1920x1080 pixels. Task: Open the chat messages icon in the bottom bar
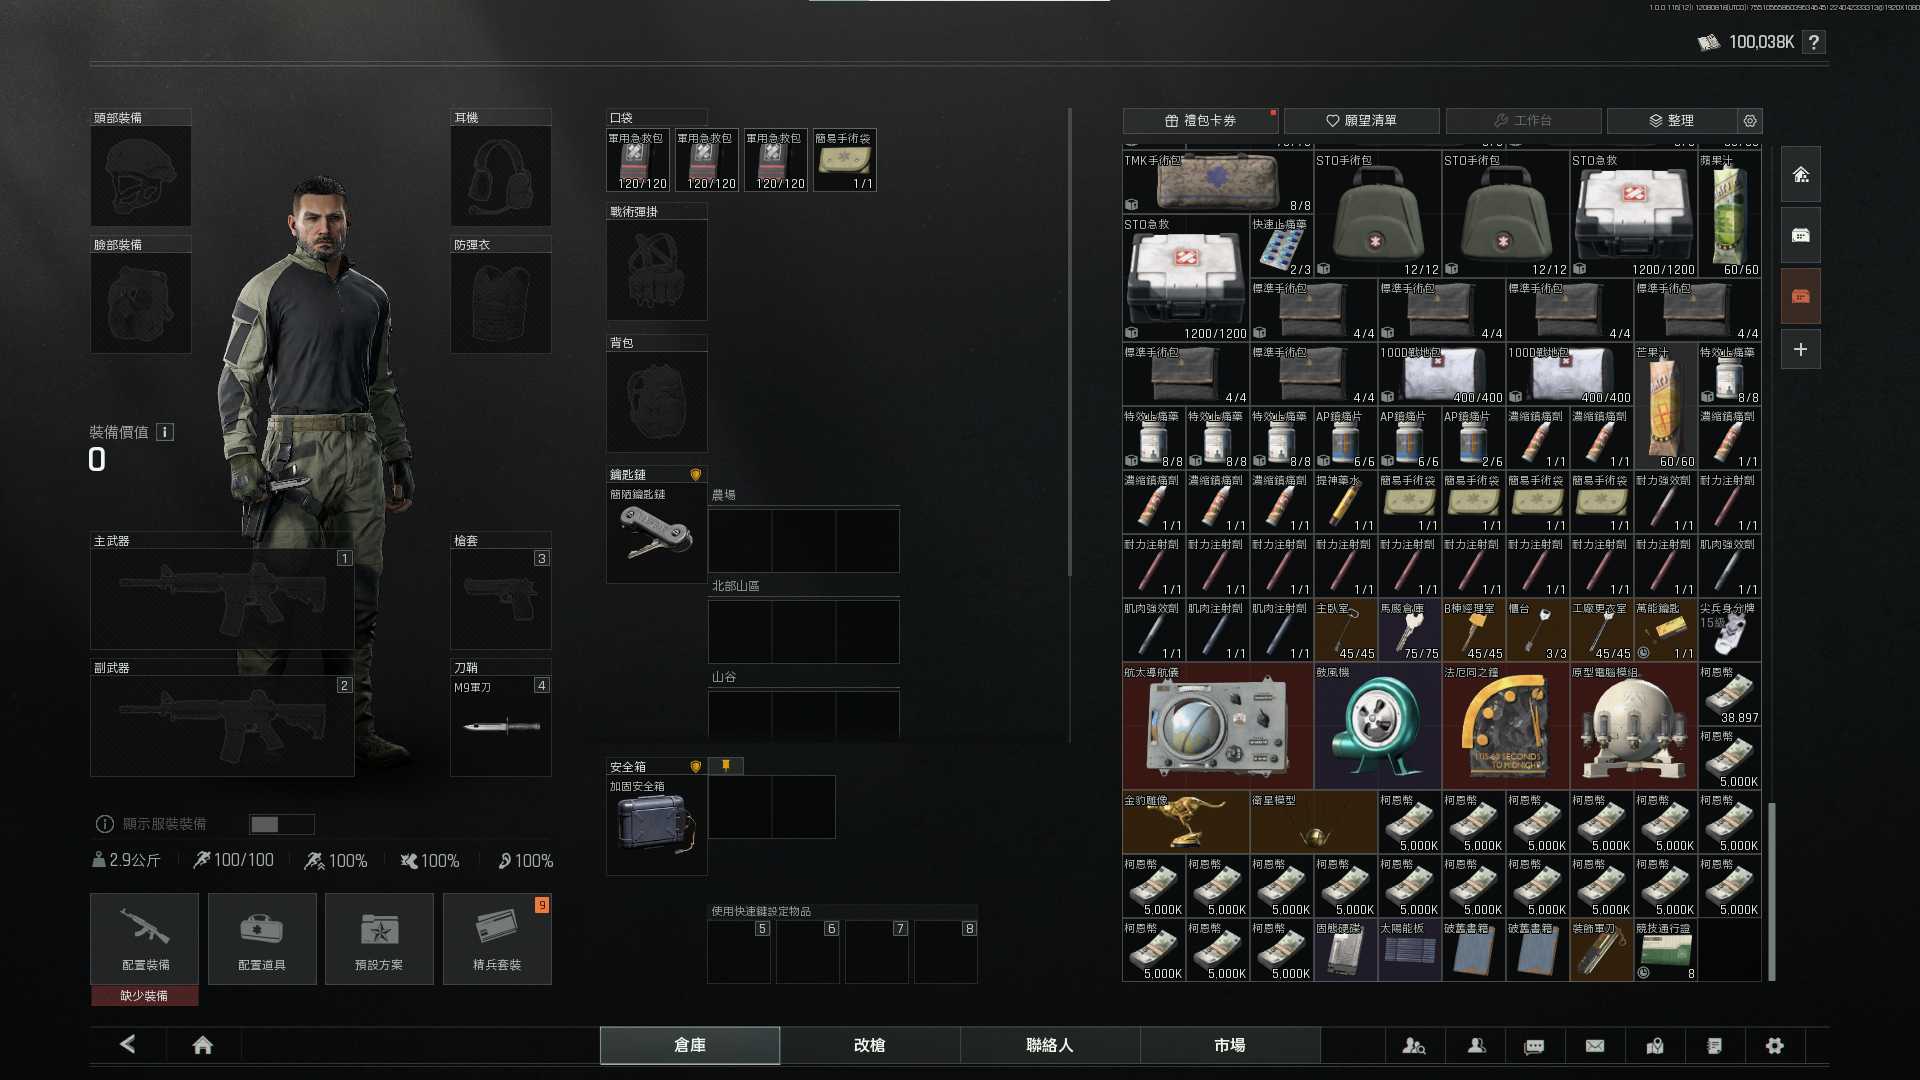click(1534, 1046)
